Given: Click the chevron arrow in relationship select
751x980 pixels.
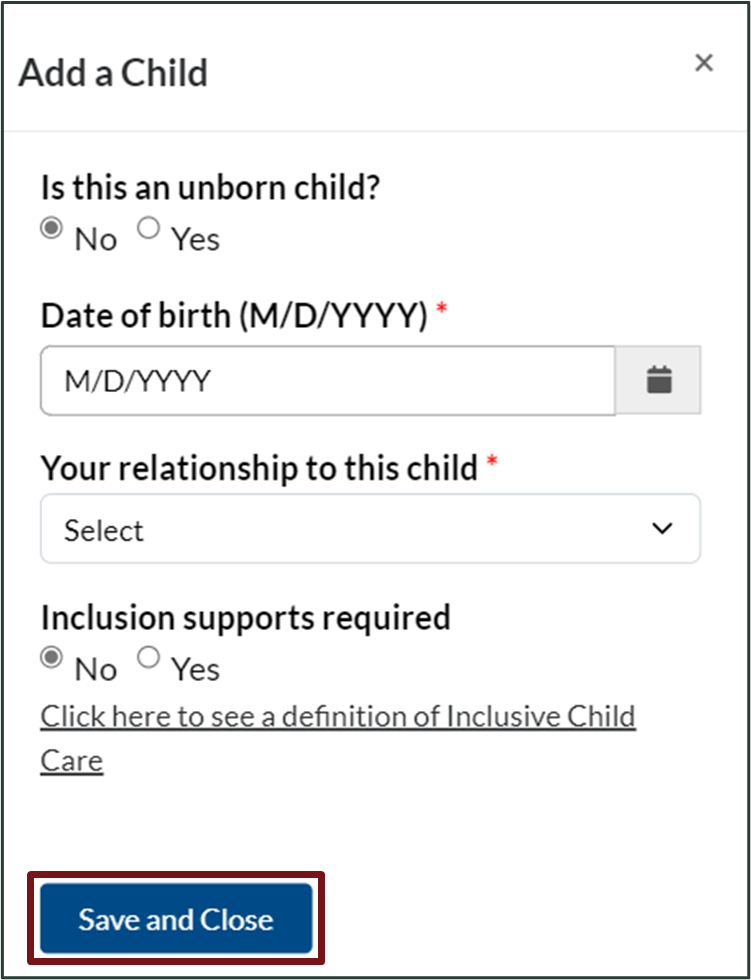Looking at the screenshot, I should pyautogui.click(x=661, y=529).
